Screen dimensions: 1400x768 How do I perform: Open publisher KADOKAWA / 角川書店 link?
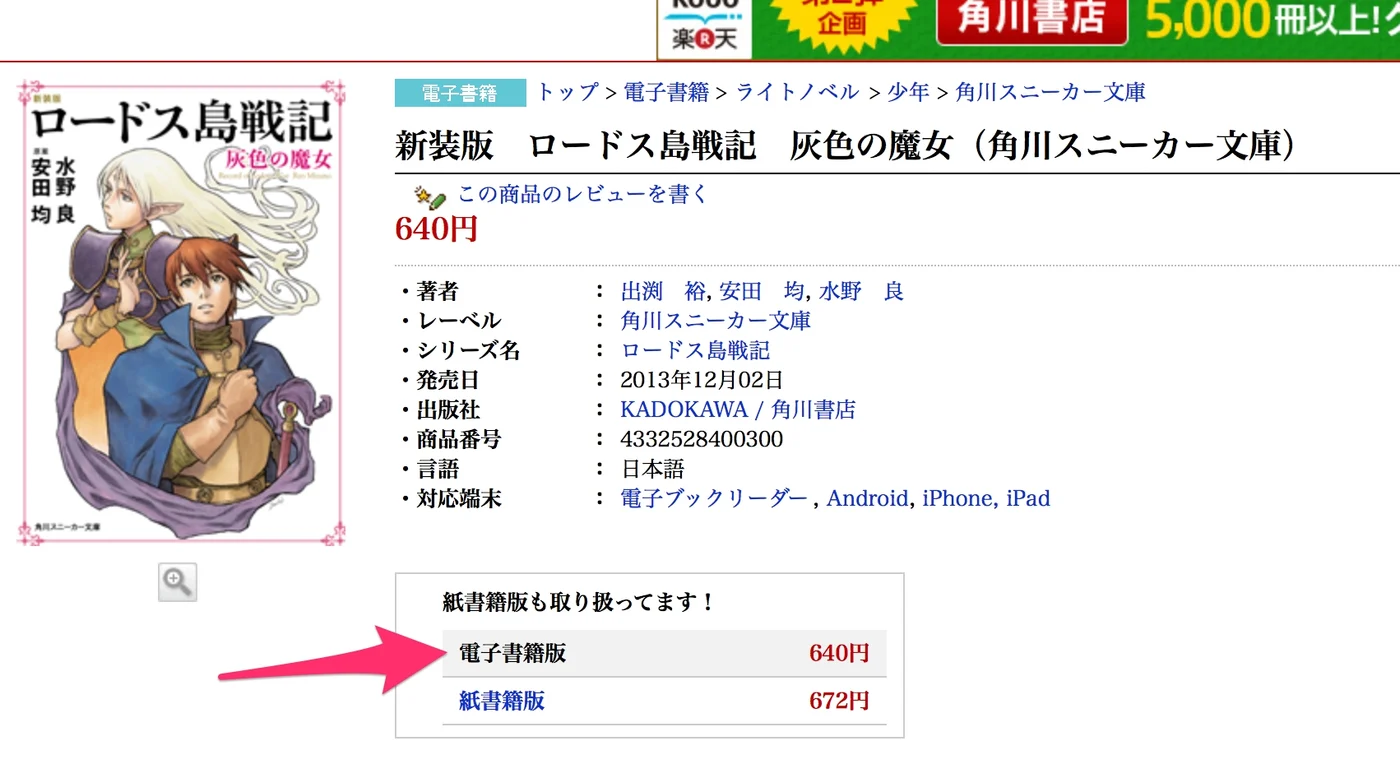click(x=738, y=410)
